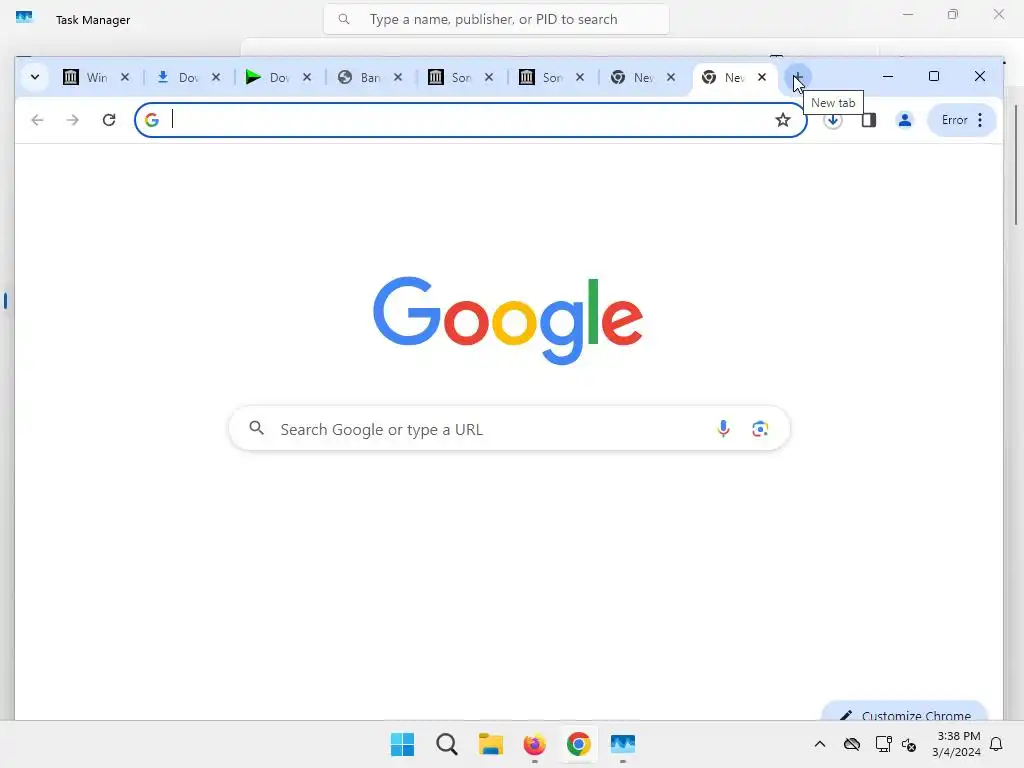Open Google Lens image search

760,428
